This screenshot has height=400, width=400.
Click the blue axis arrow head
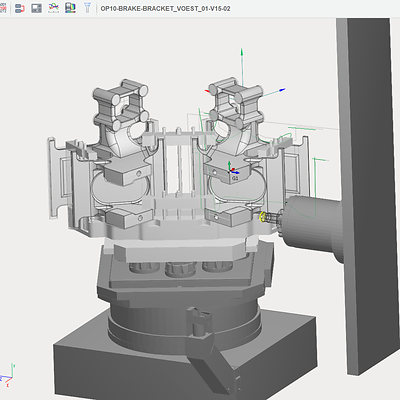282,90
